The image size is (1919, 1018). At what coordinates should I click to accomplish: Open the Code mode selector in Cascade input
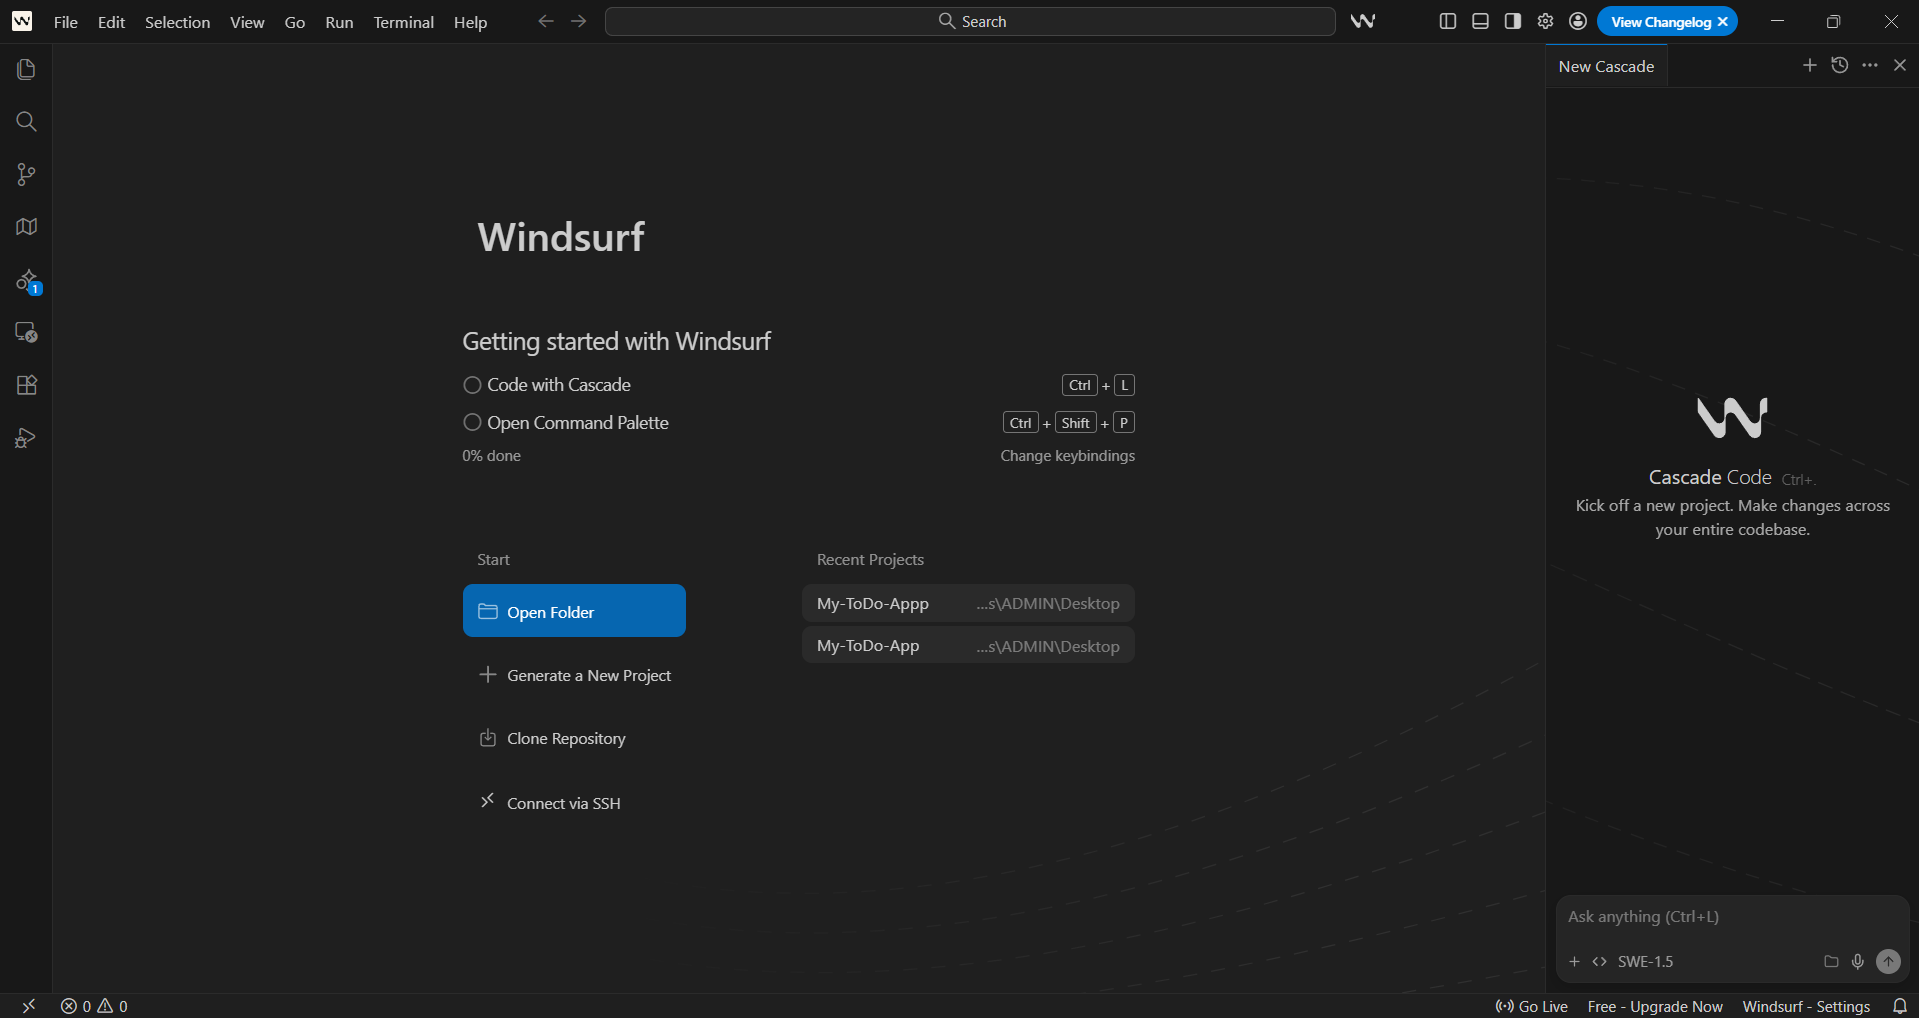(x=1599, y=962)
